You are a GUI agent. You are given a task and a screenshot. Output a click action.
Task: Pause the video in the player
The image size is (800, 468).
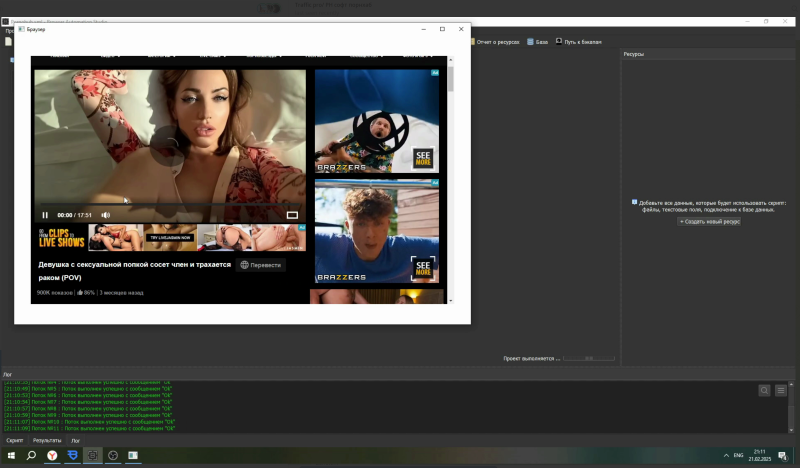[45, 215]
